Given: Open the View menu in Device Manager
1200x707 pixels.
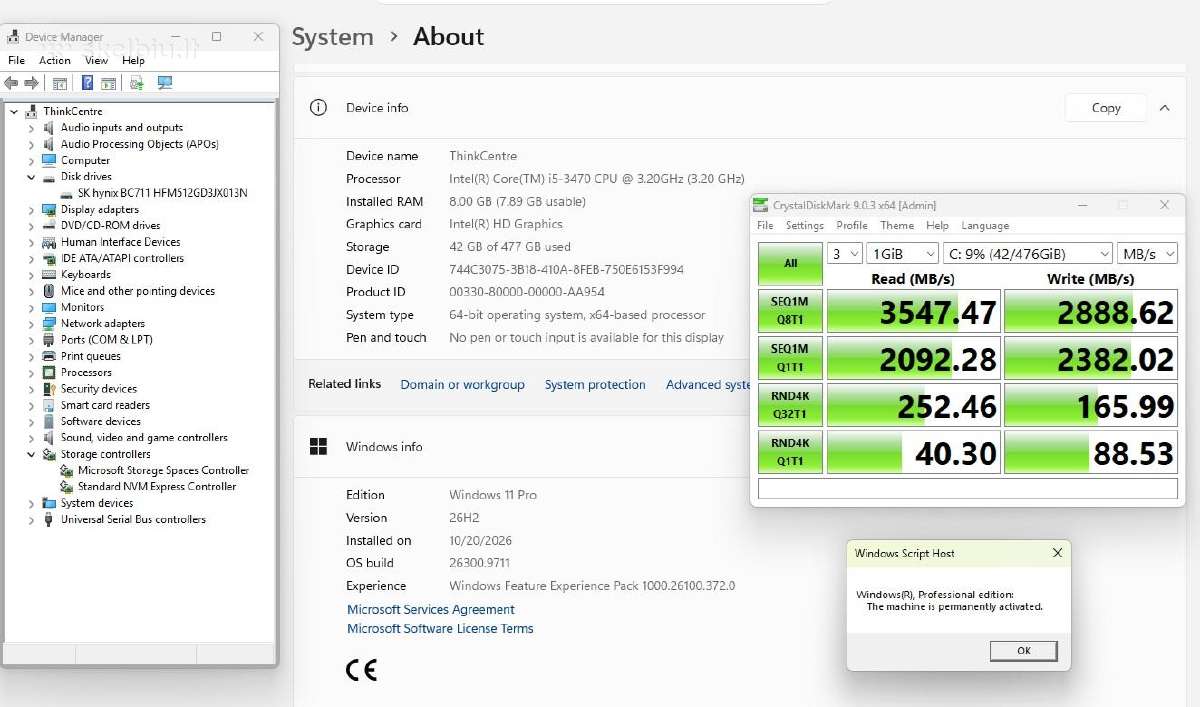Looking at the screenshot, I should tap(96, 60).
